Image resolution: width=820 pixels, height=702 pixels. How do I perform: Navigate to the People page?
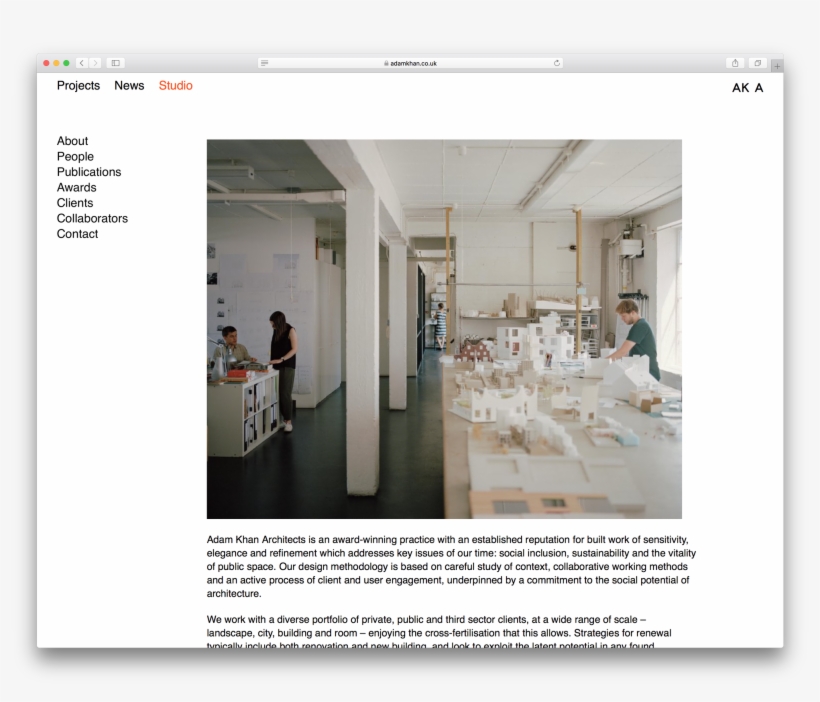75,157
